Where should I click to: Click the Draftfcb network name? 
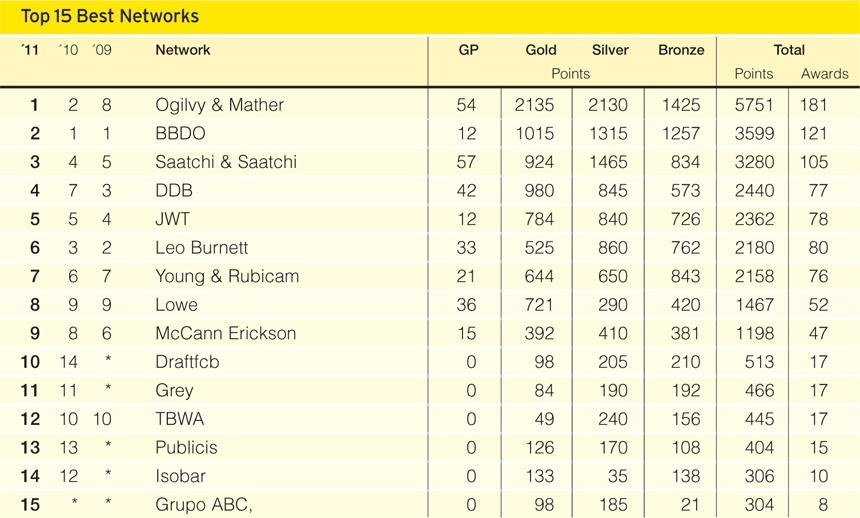tap(187, 362)
